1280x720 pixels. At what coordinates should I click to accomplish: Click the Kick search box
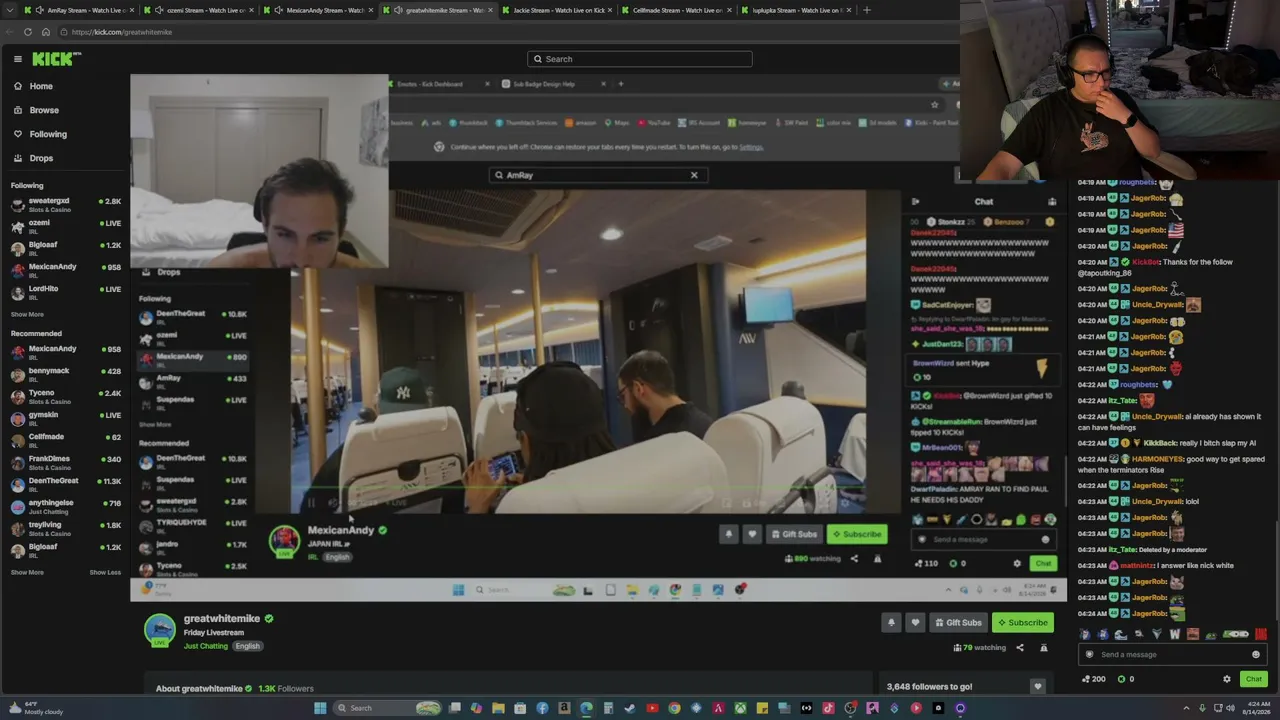click(x=640, y=59)
